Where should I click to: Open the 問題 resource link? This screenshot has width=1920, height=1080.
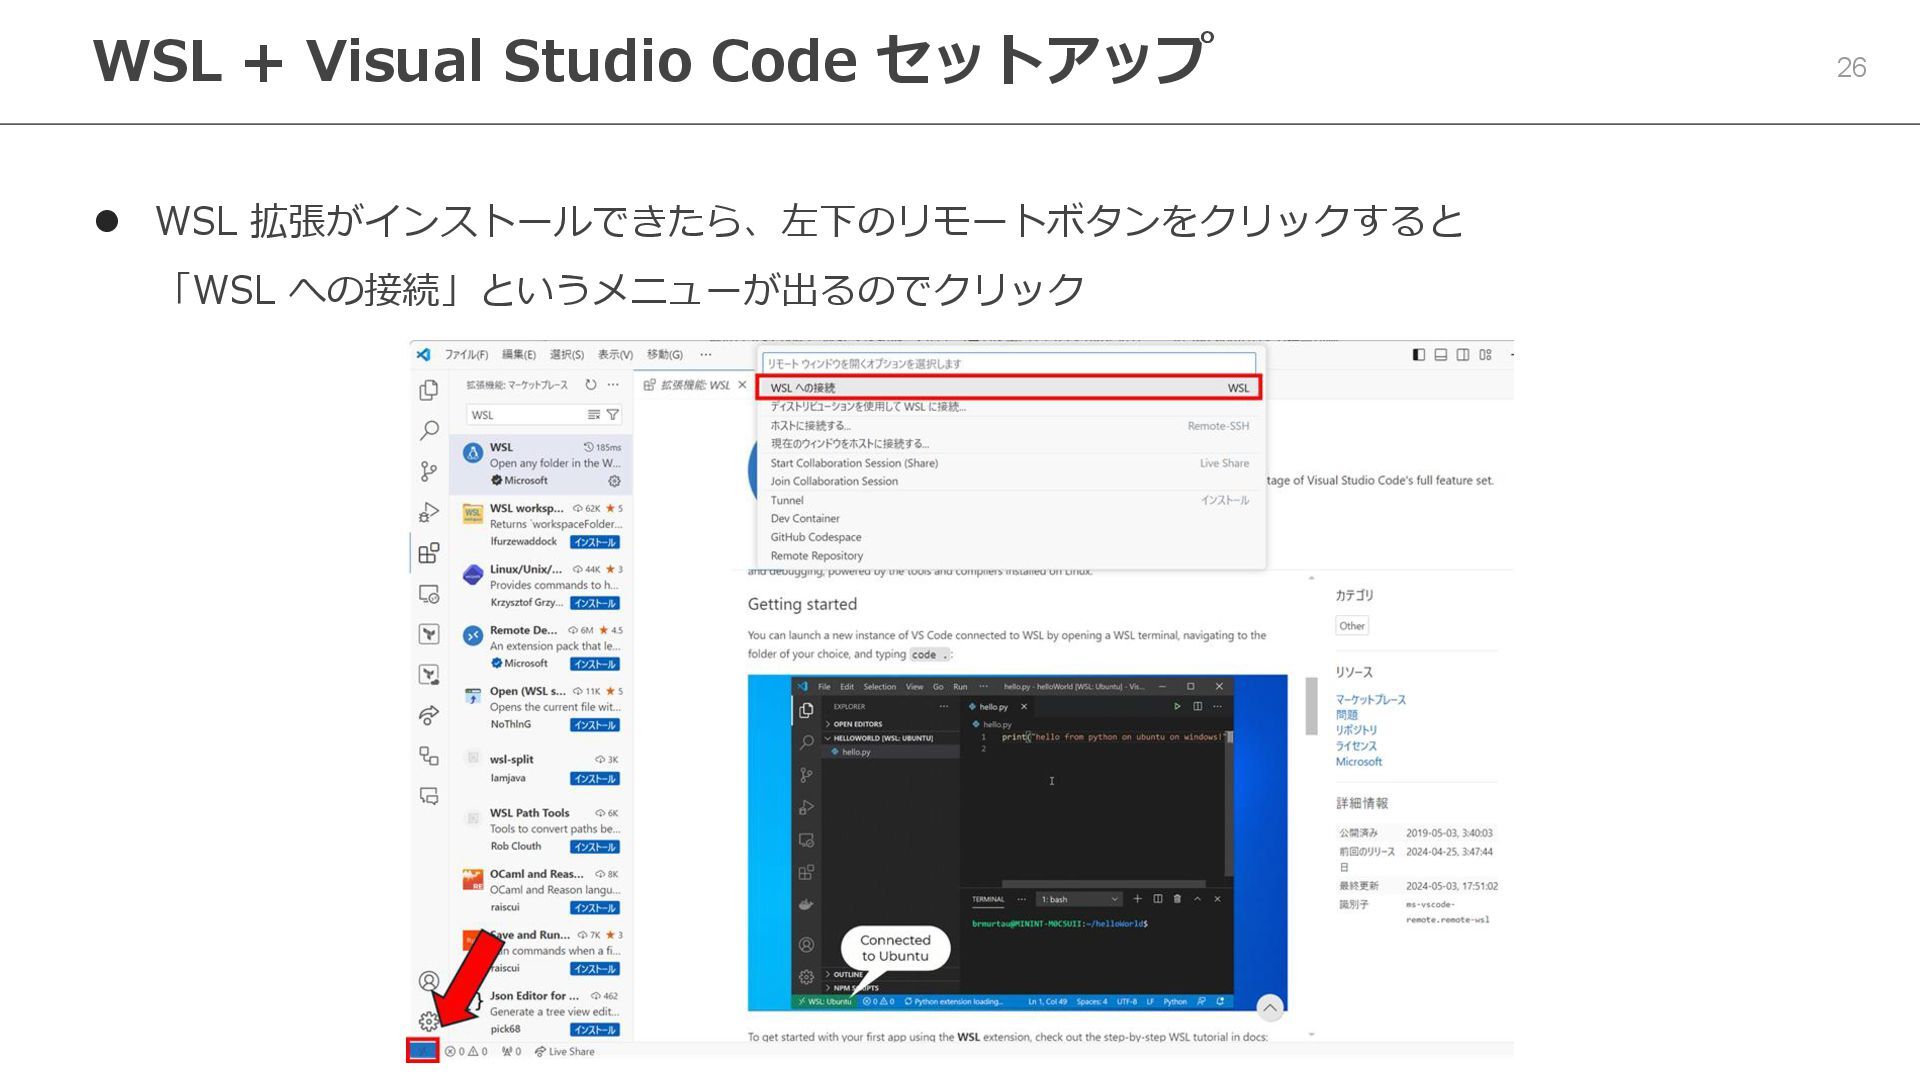click(x=1347, y=715)
